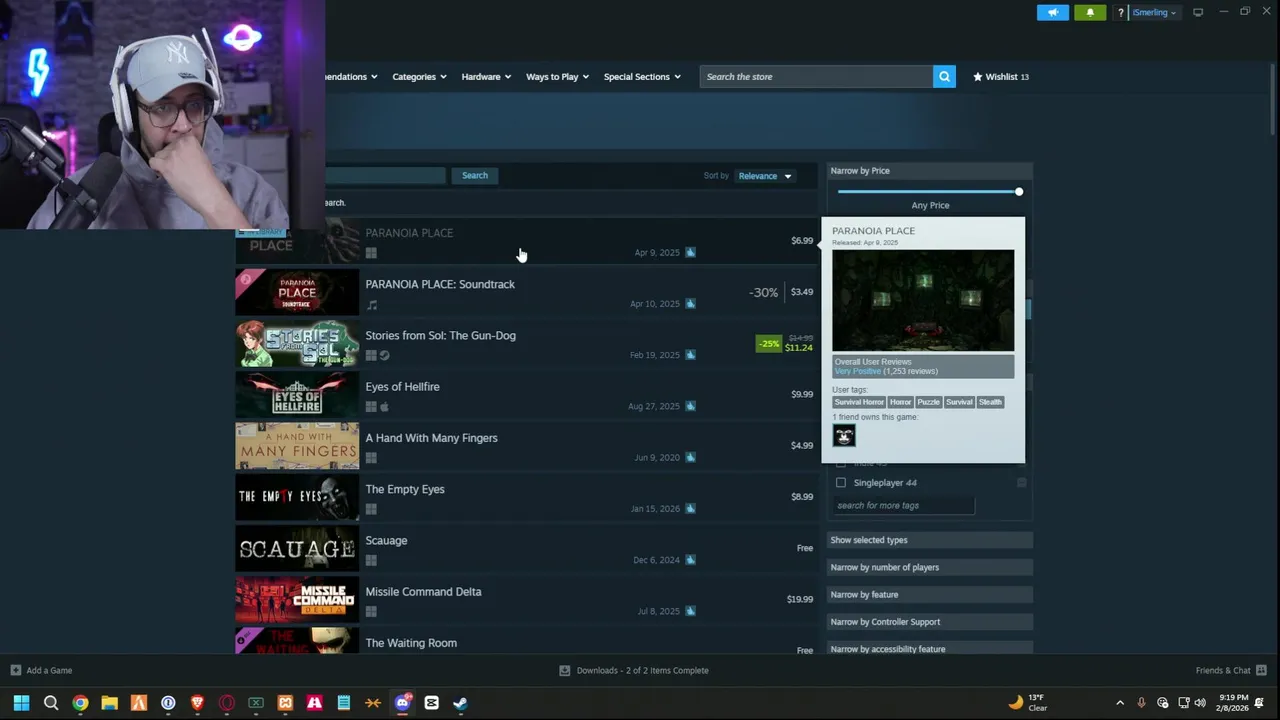Viewport: 1280px width, 720px height.
Task: Open File Explorer from the taskbar
Action: 110,703
